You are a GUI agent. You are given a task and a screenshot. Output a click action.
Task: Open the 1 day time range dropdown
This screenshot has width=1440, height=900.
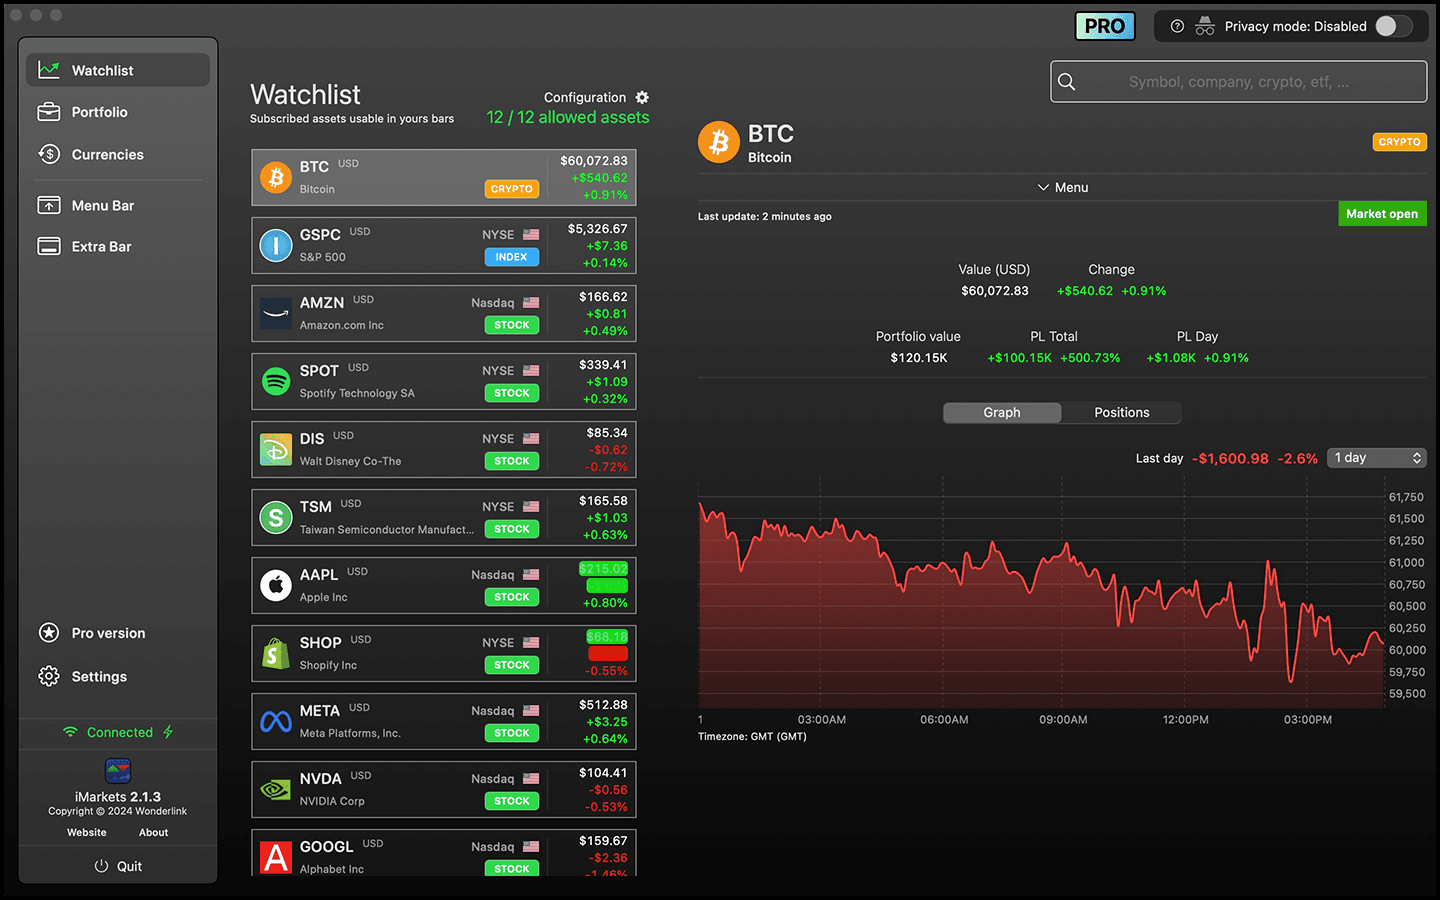pos(1377,457)
